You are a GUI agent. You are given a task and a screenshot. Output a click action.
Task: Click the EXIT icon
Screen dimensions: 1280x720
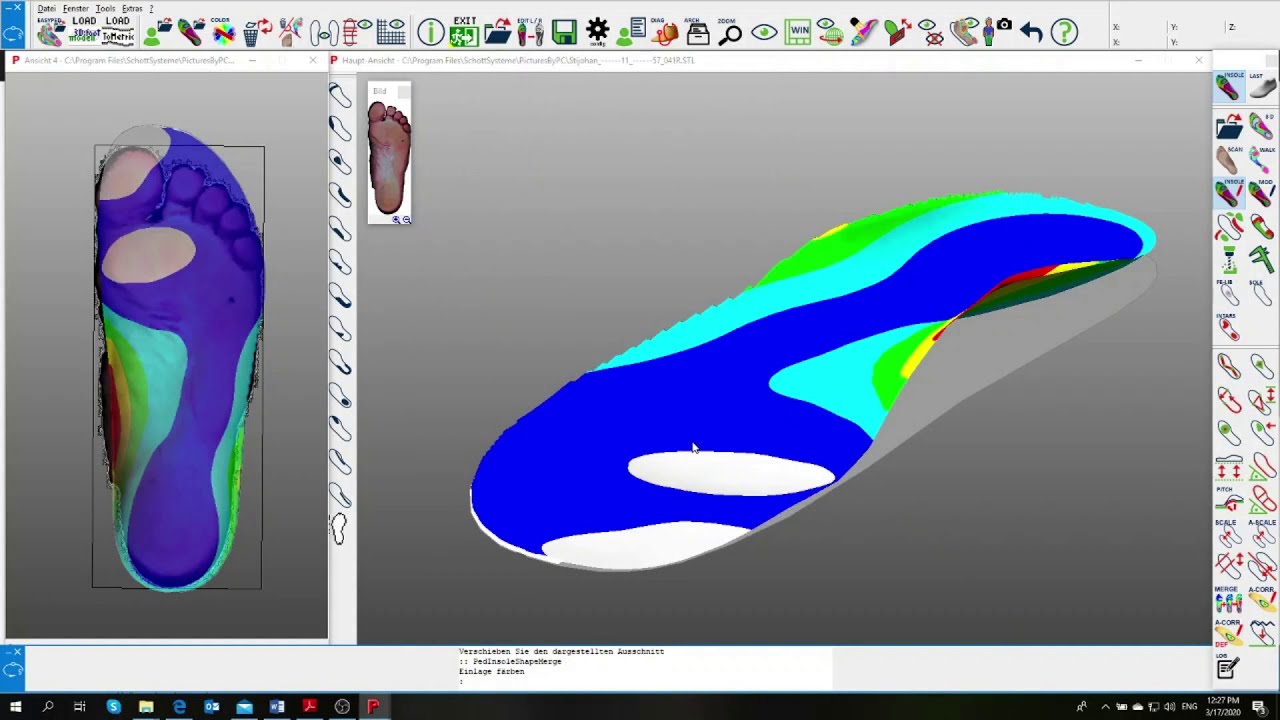(x=464, y=31)
